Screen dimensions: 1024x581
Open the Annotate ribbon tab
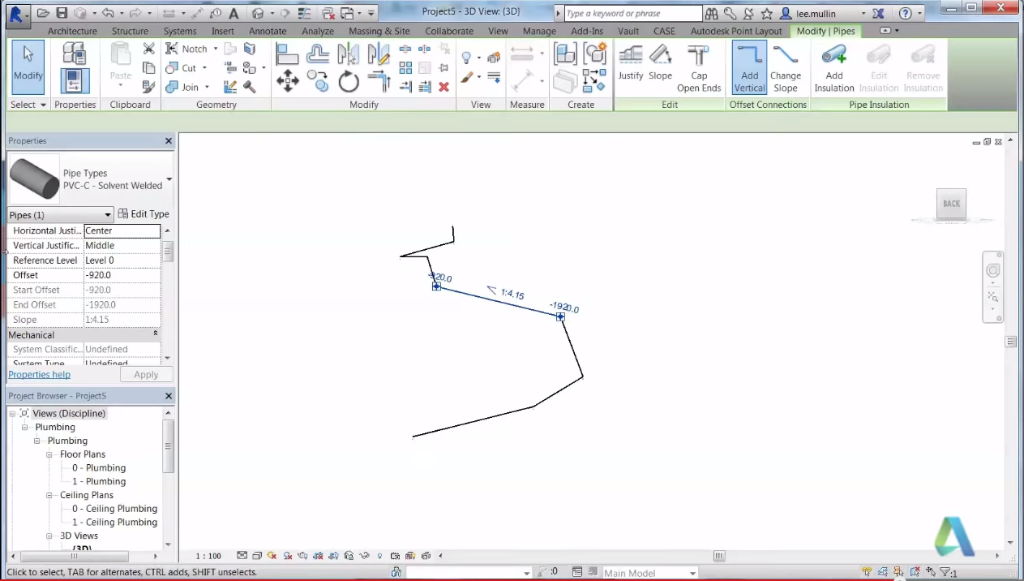267,31
